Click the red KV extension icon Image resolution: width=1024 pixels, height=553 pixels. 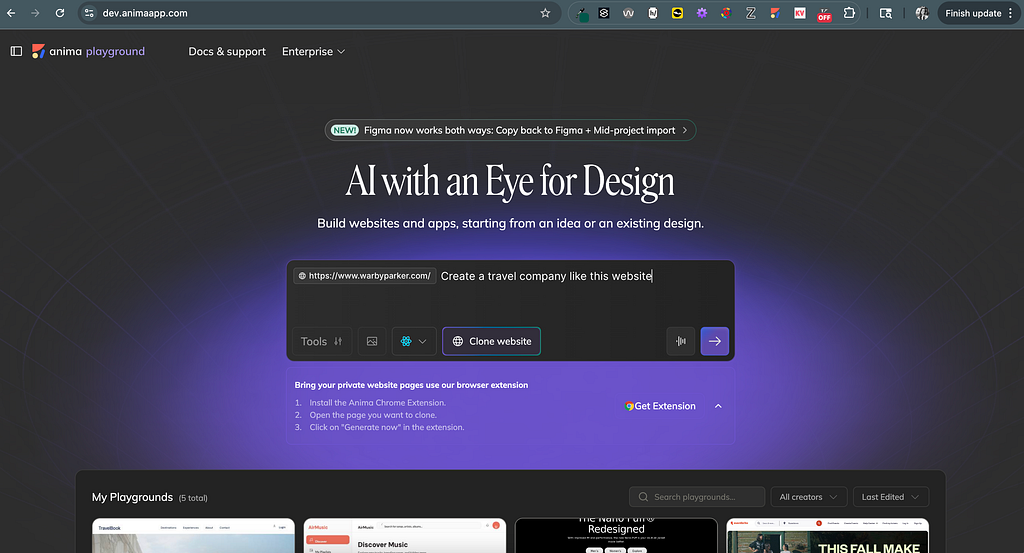point(799,13)
